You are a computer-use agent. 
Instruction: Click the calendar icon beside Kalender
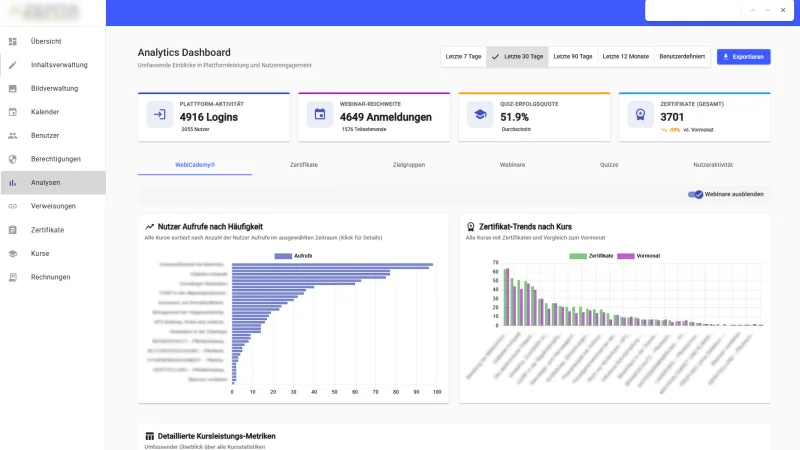tap(13, 112)
